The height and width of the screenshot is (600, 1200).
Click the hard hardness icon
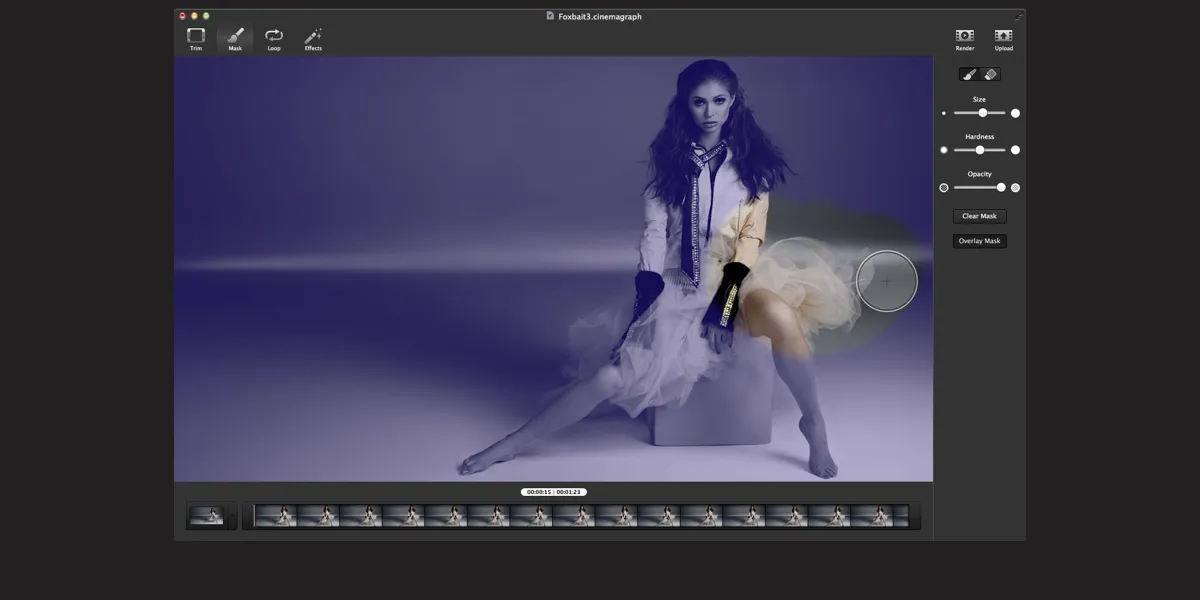tap(1015, 150)
